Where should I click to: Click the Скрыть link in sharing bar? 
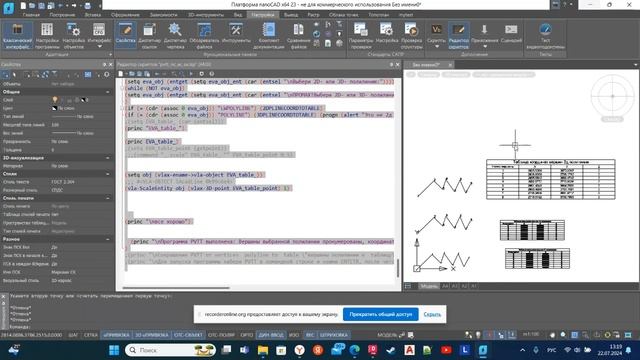(432, 314)
